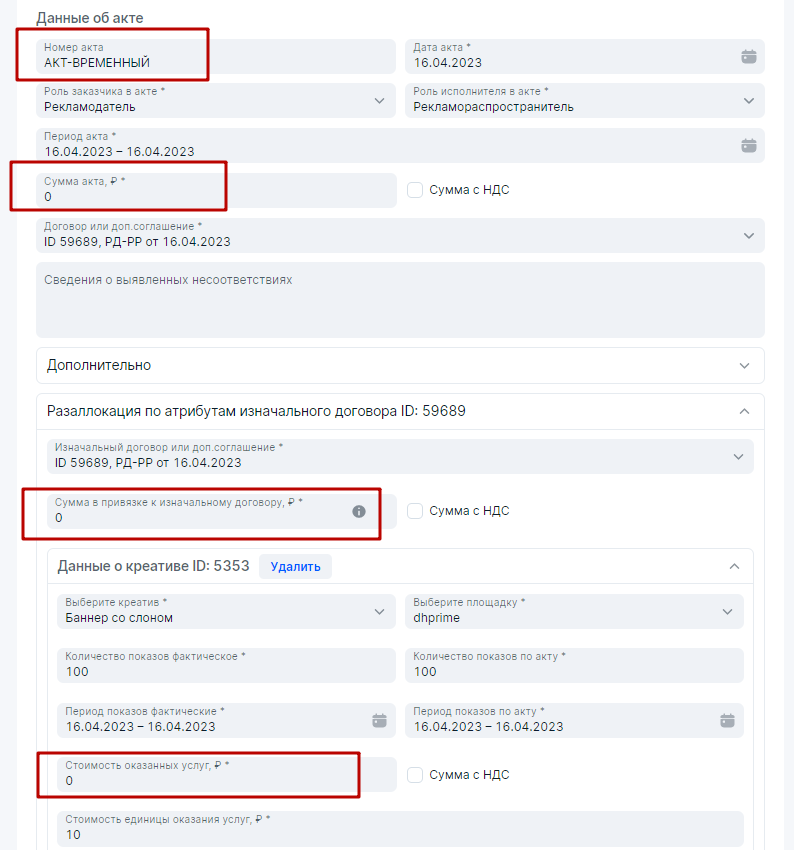This screenshot has width=794, height=850.
Task: Open calendar for Период показов фактические
Action: pos(379,720)
